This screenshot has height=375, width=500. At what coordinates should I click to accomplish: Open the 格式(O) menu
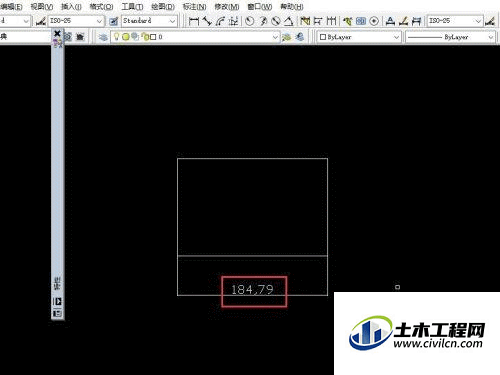[101, 7]
